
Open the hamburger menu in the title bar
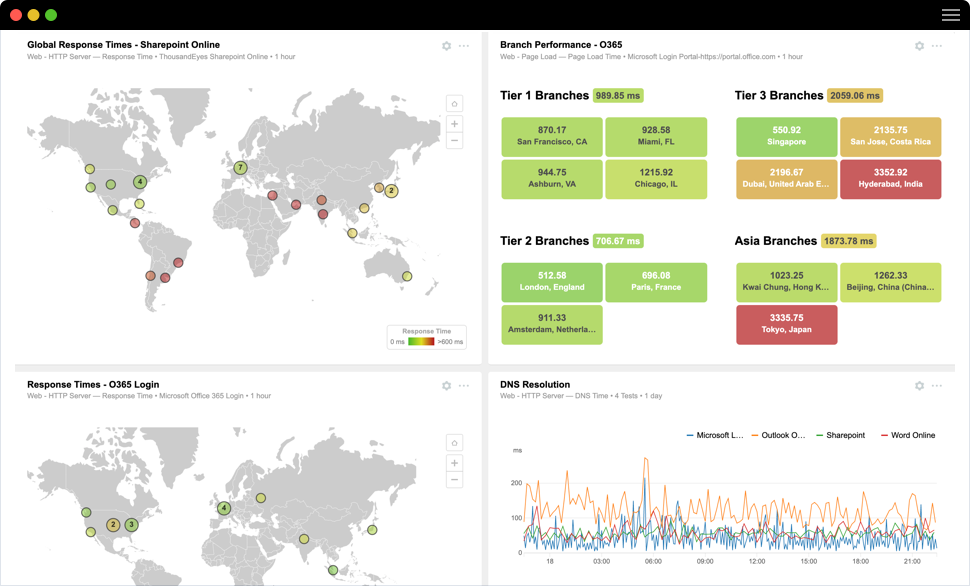point(950,15)
